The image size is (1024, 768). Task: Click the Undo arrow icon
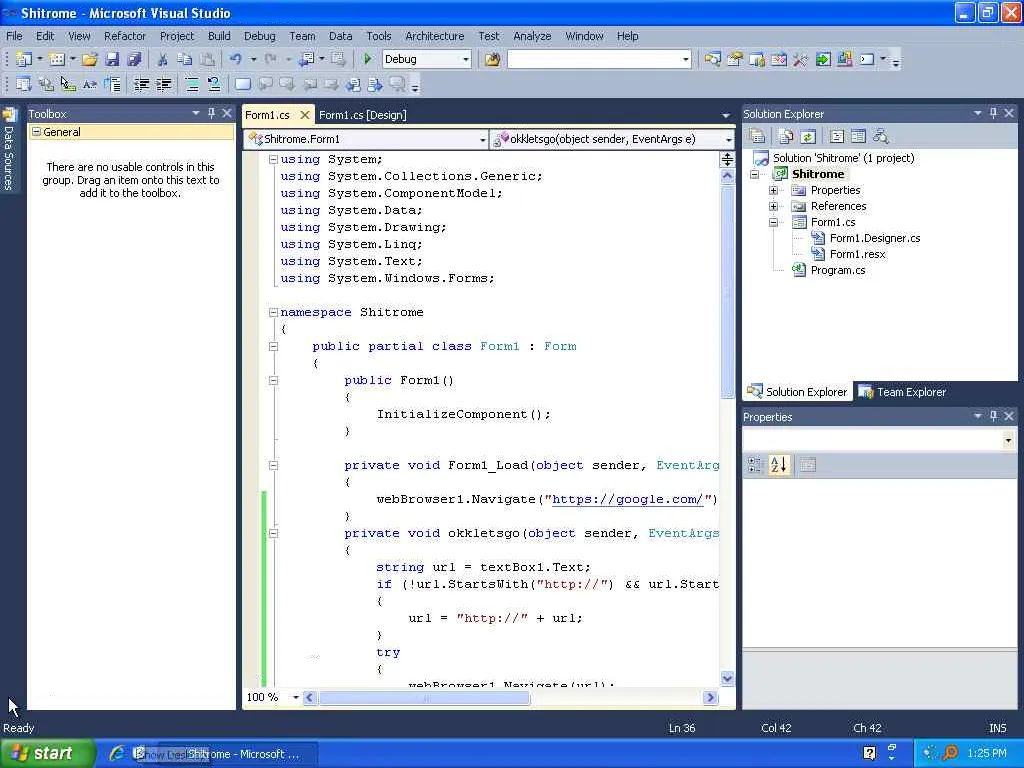tap(235, 60)
